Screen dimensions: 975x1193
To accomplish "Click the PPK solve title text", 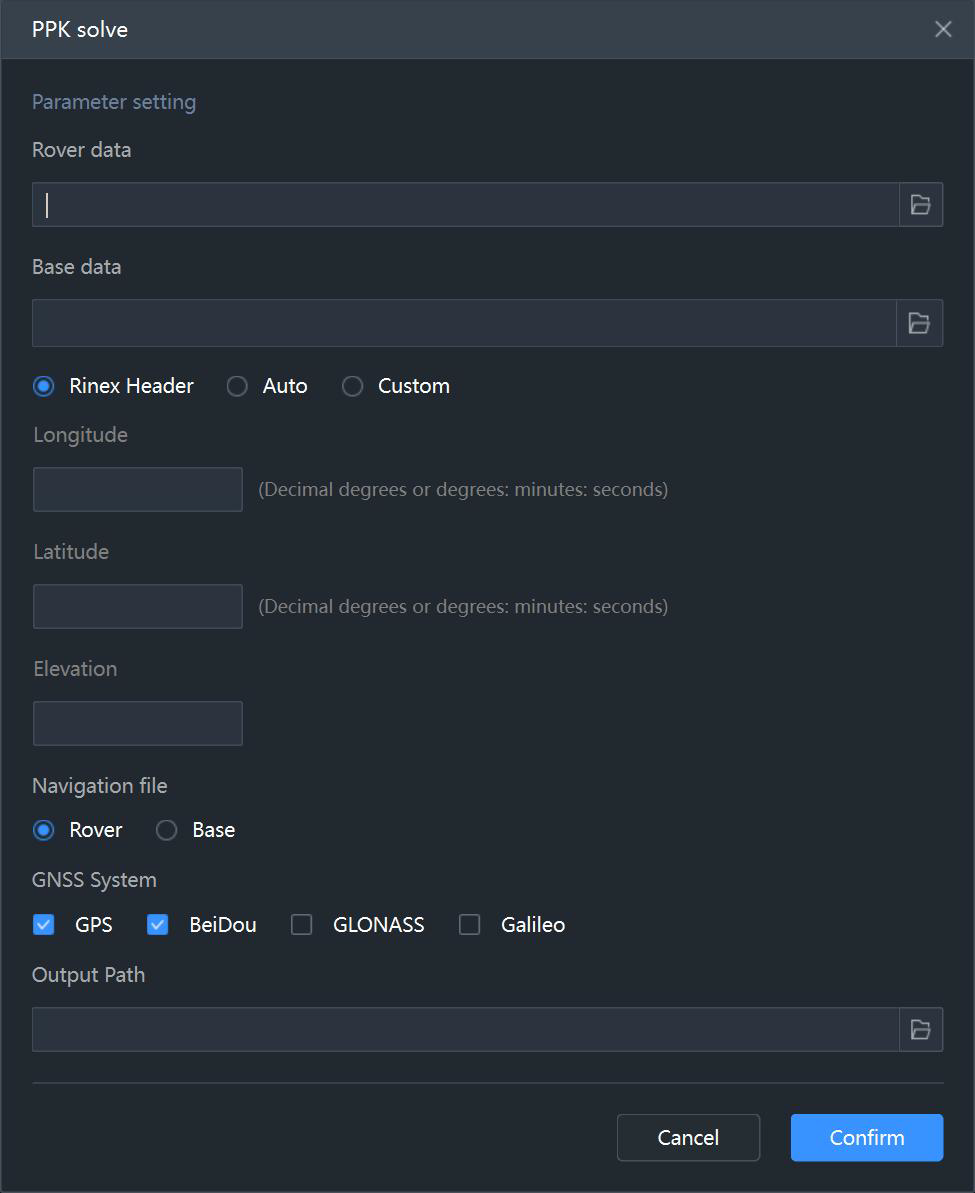I will 80,30.
